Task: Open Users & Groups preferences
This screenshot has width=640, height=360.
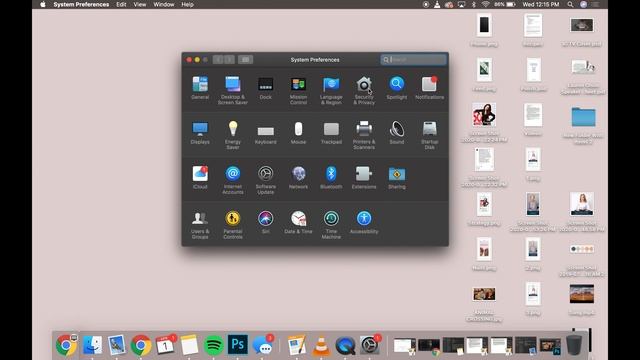Action: coord(200,224)
